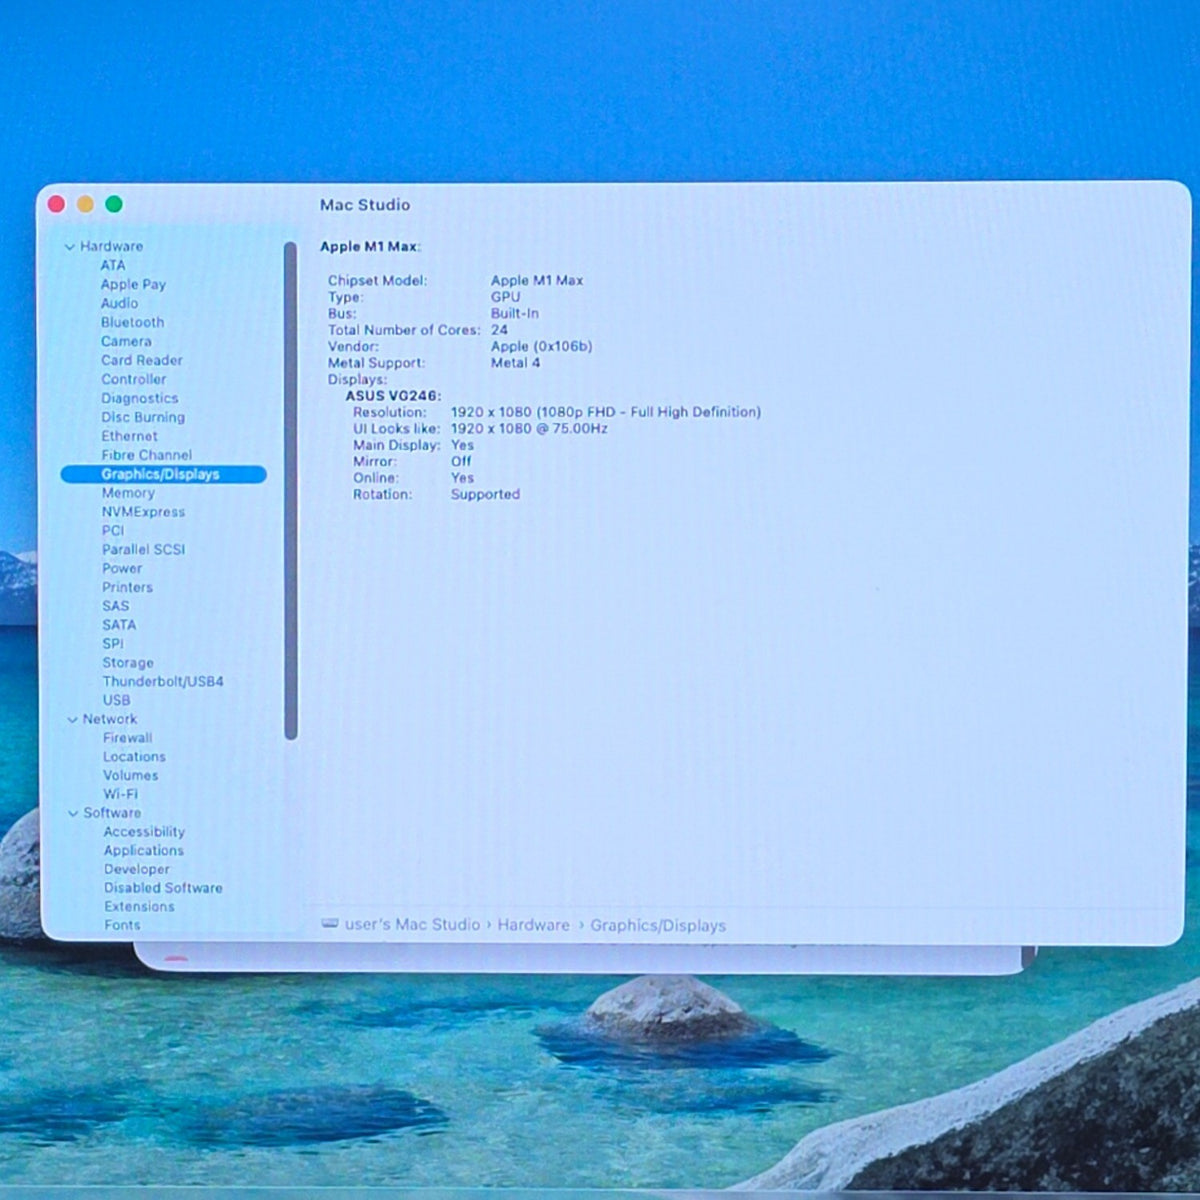Click Graphics/Displays in the path bar
1200x1200 pixels.
click(658, 926)
